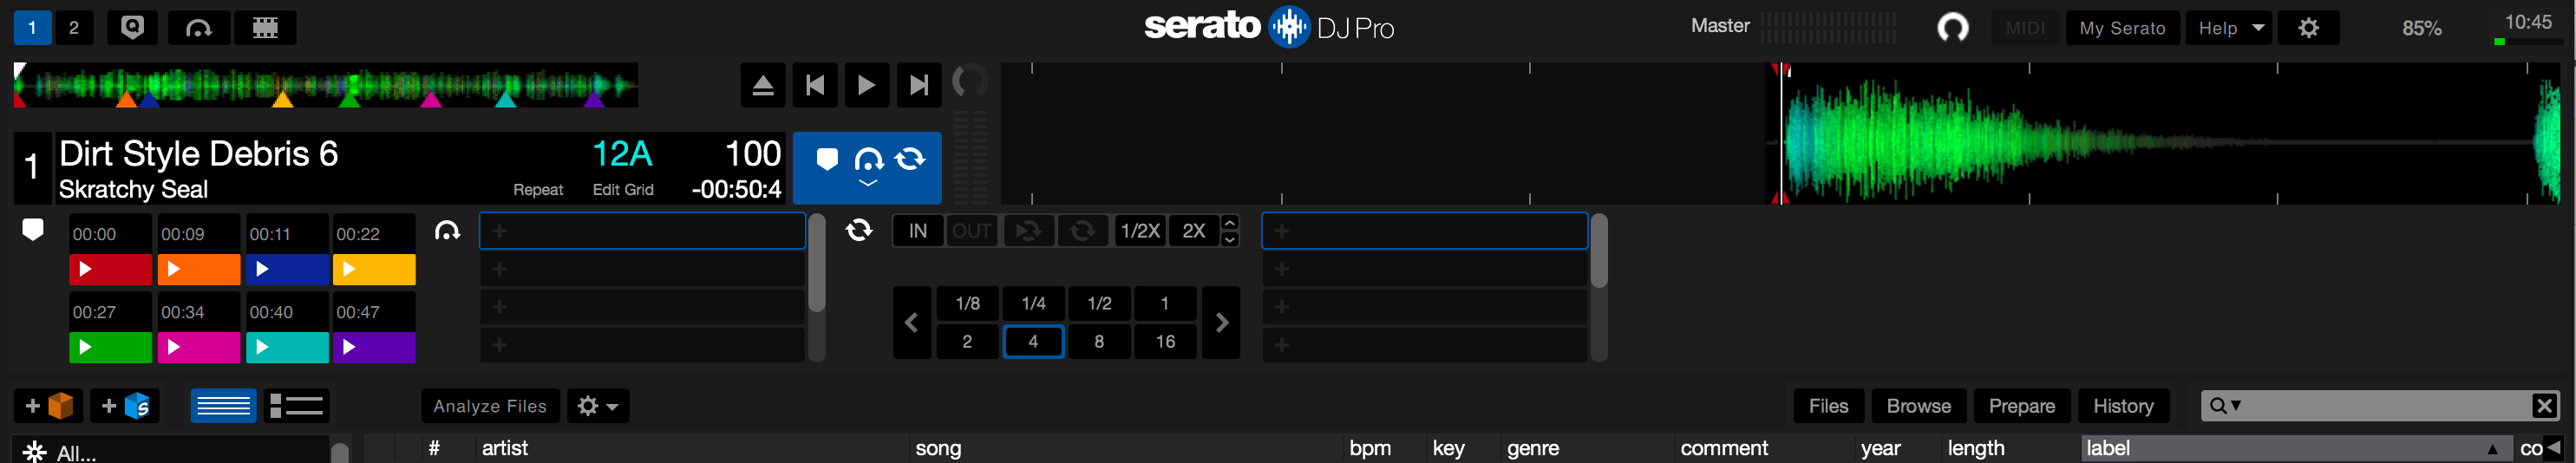Select the 8 beat auto loop

click(x=1099, y=342)
